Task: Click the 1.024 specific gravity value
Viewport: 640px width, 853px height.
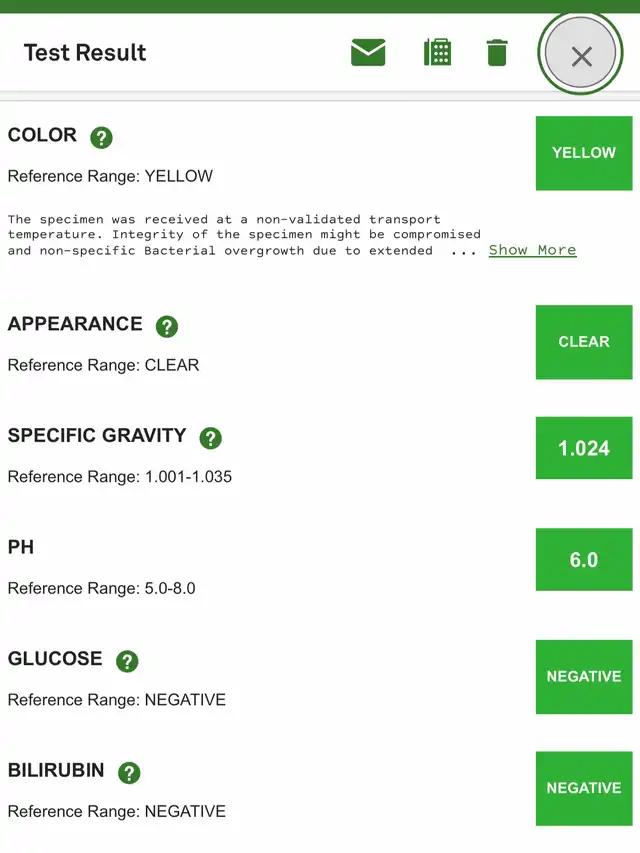Action: pos(584,448)
